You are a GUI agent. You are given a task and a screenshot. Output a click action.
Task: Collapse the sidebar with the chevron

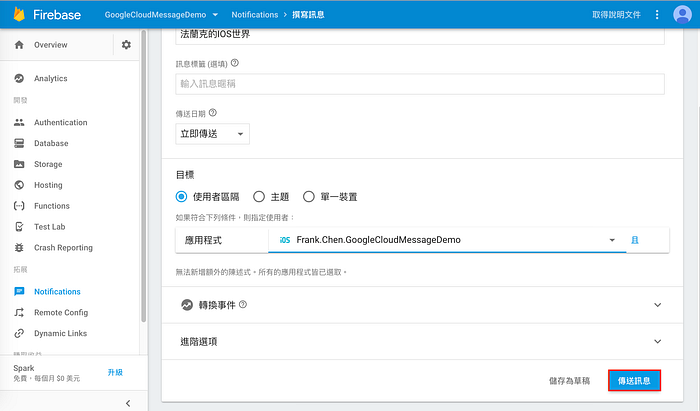[x=128, y=403]
